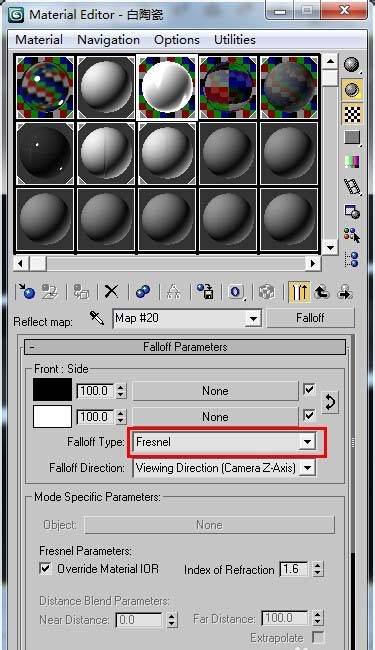This screenshot has width=375, height=650.
Task: Select the fourth checkered refractive sample slot
Action: point(228,87)
